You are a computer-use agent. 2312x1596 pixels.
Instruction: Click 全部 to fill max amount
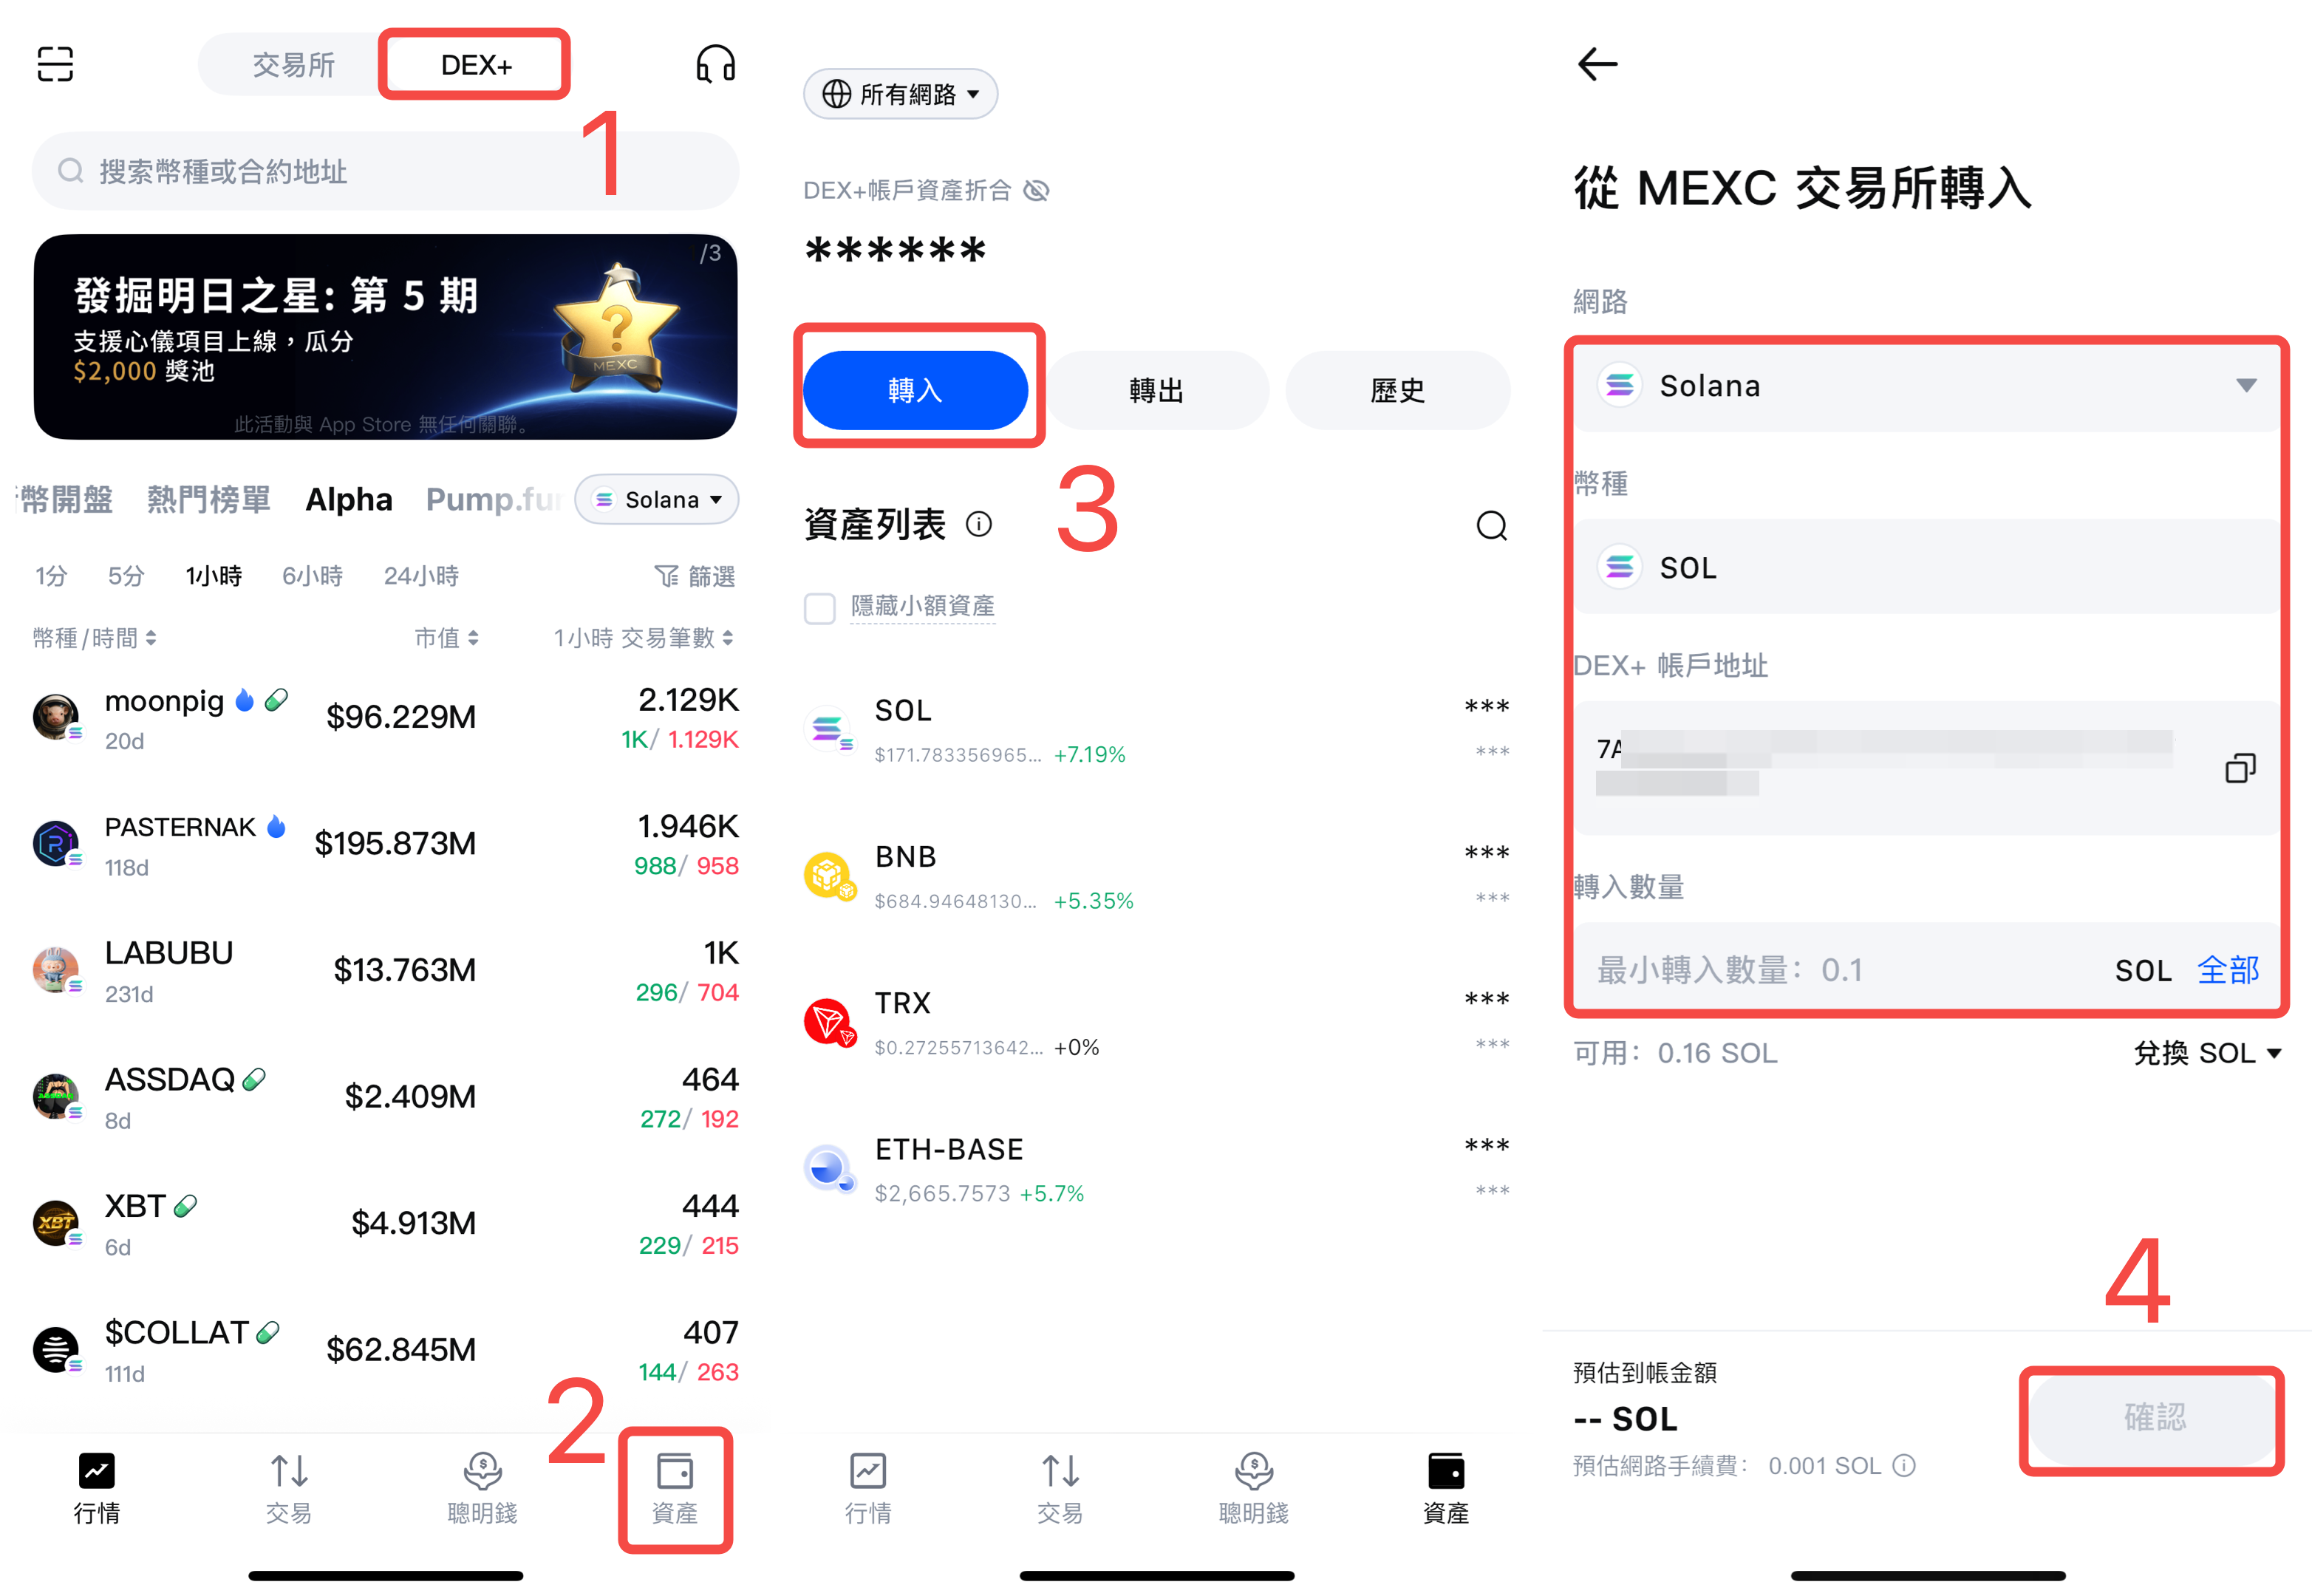pyautogui.click(x=2228, y=970)
